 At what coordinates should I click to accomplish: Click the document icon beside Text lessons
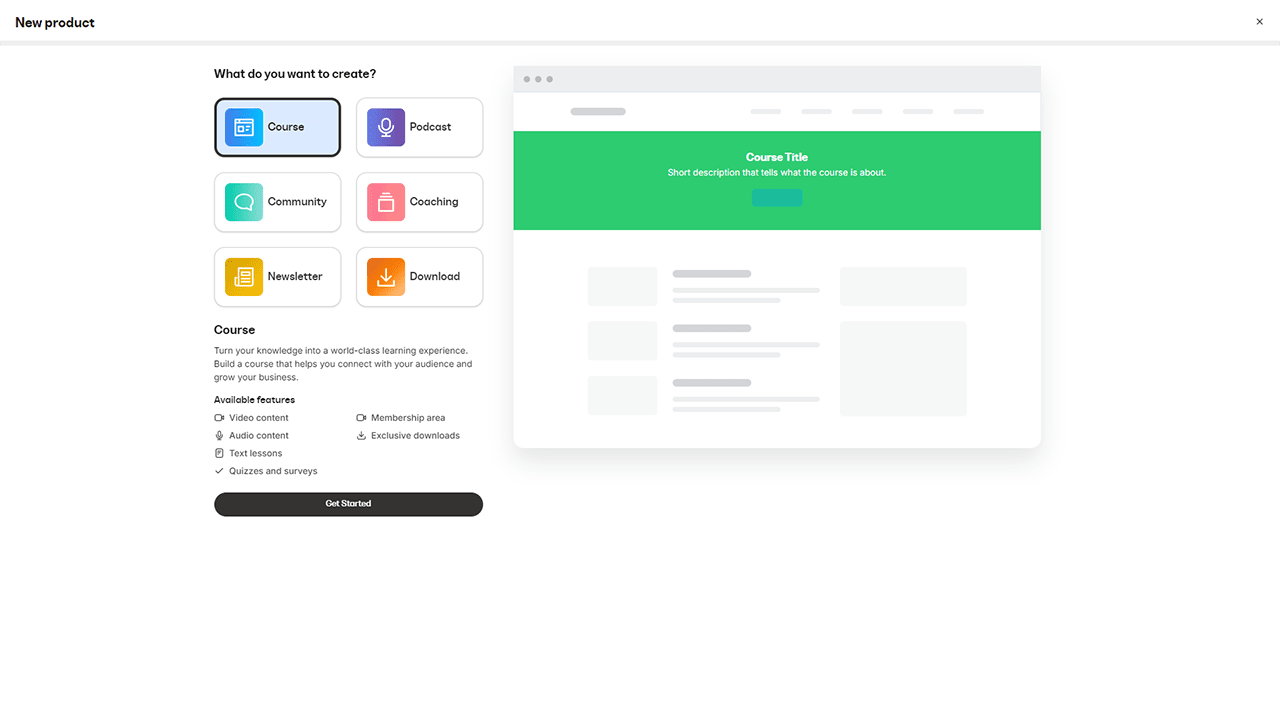click(219, 454)
